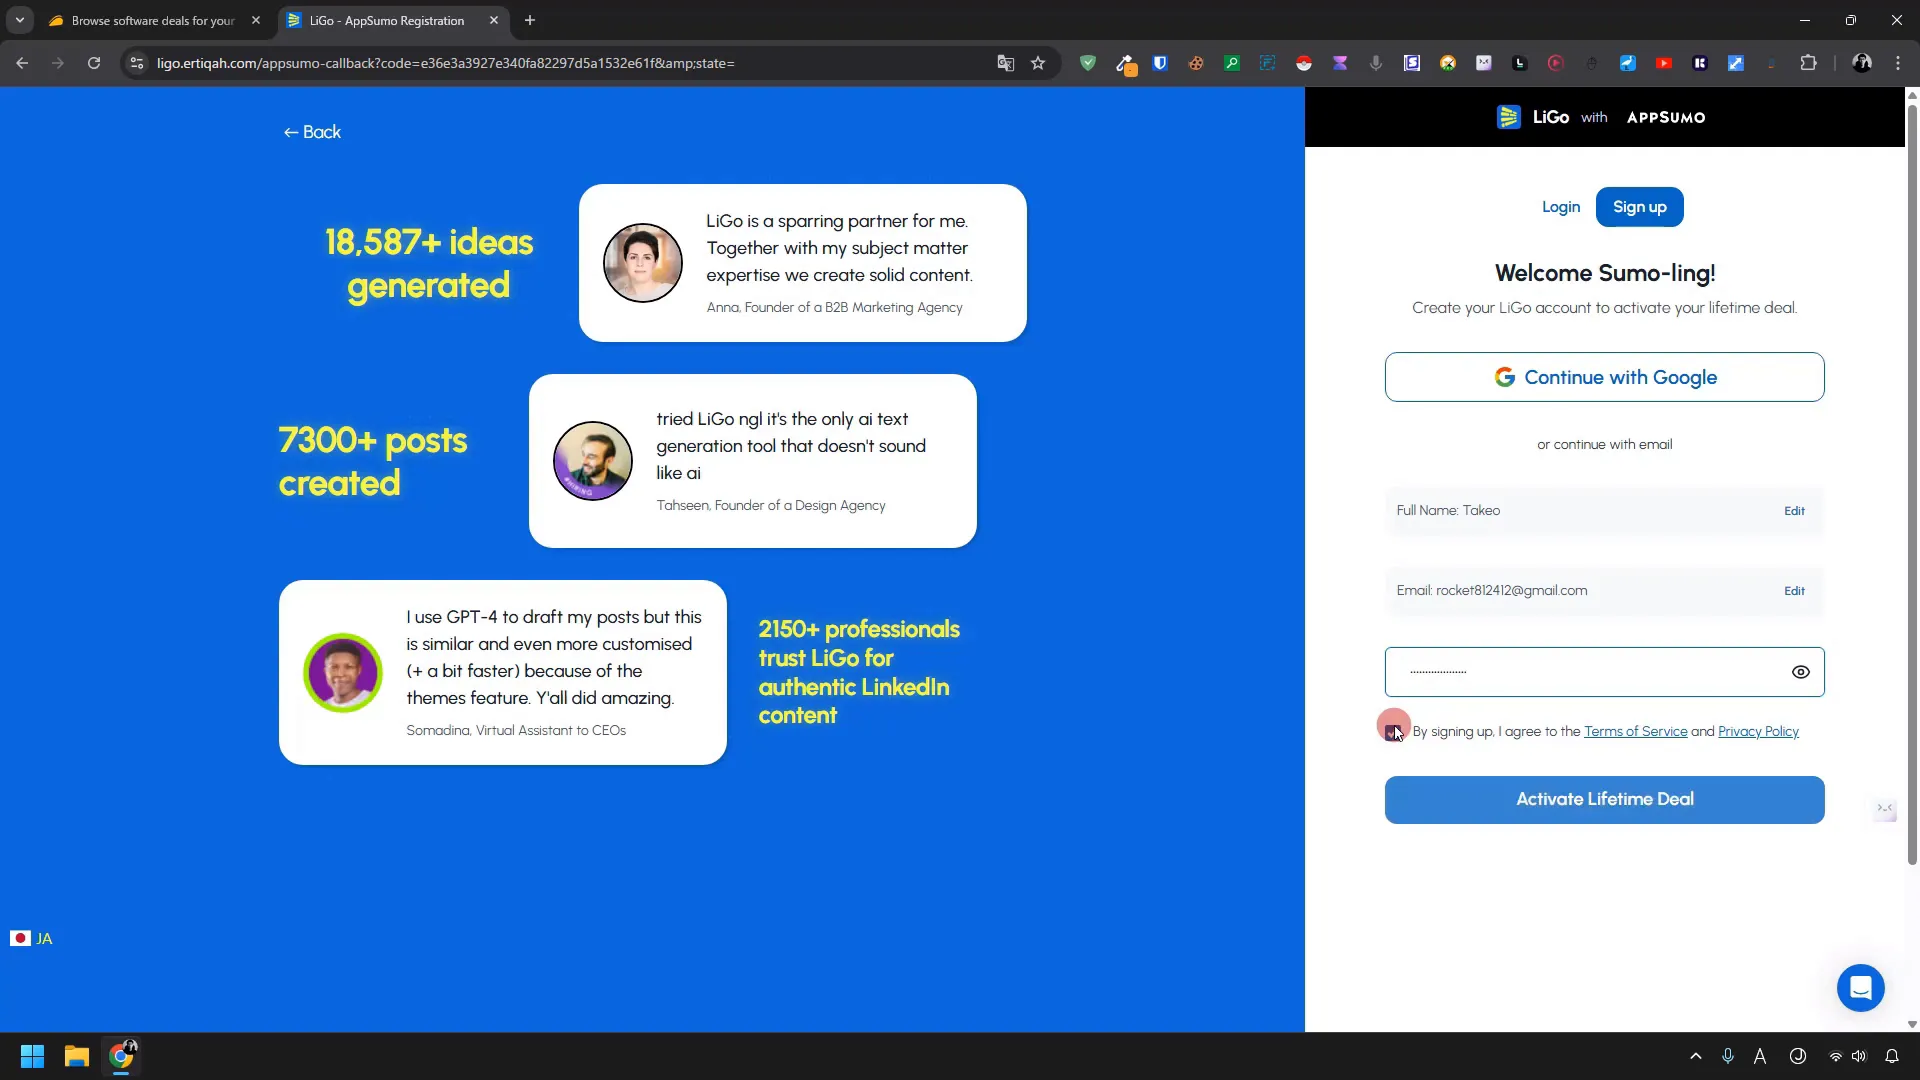Open the blue diagonal-arrow resize extension
1920x1080 pixels.
click(x=1736, y=63)
